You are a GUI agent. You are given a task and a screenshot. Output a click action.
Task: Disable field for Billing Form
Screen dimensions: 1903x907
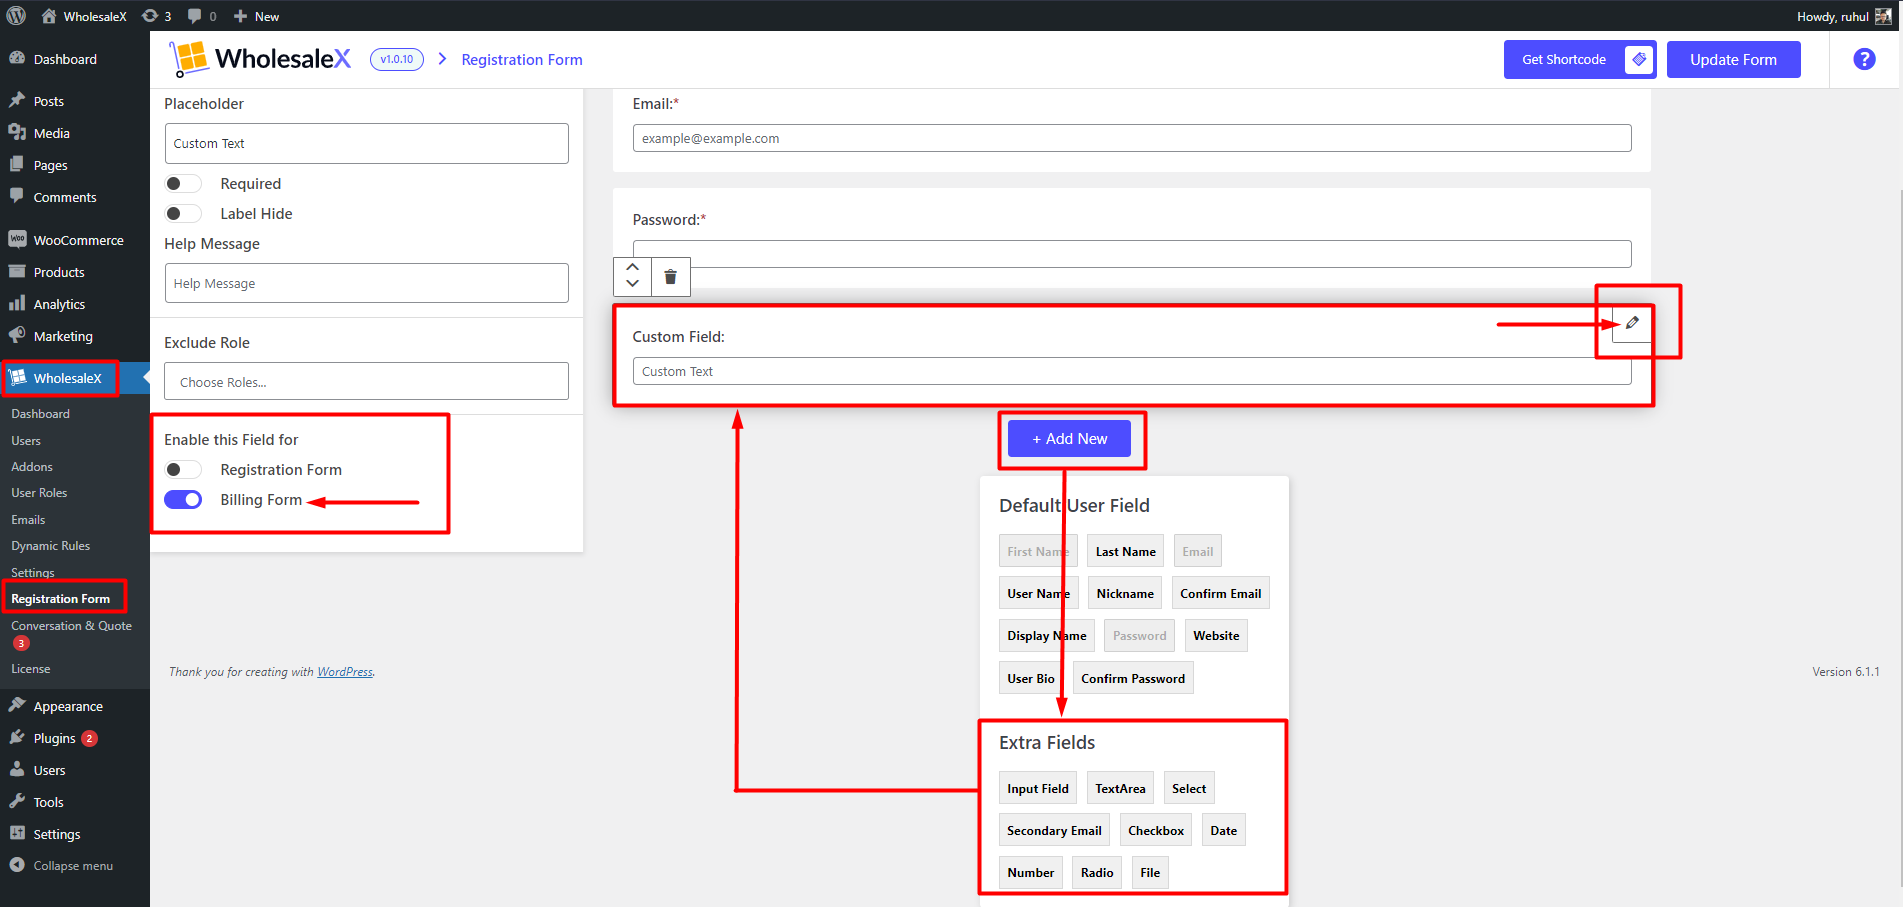pyautogui.click(x=183, y=500)
